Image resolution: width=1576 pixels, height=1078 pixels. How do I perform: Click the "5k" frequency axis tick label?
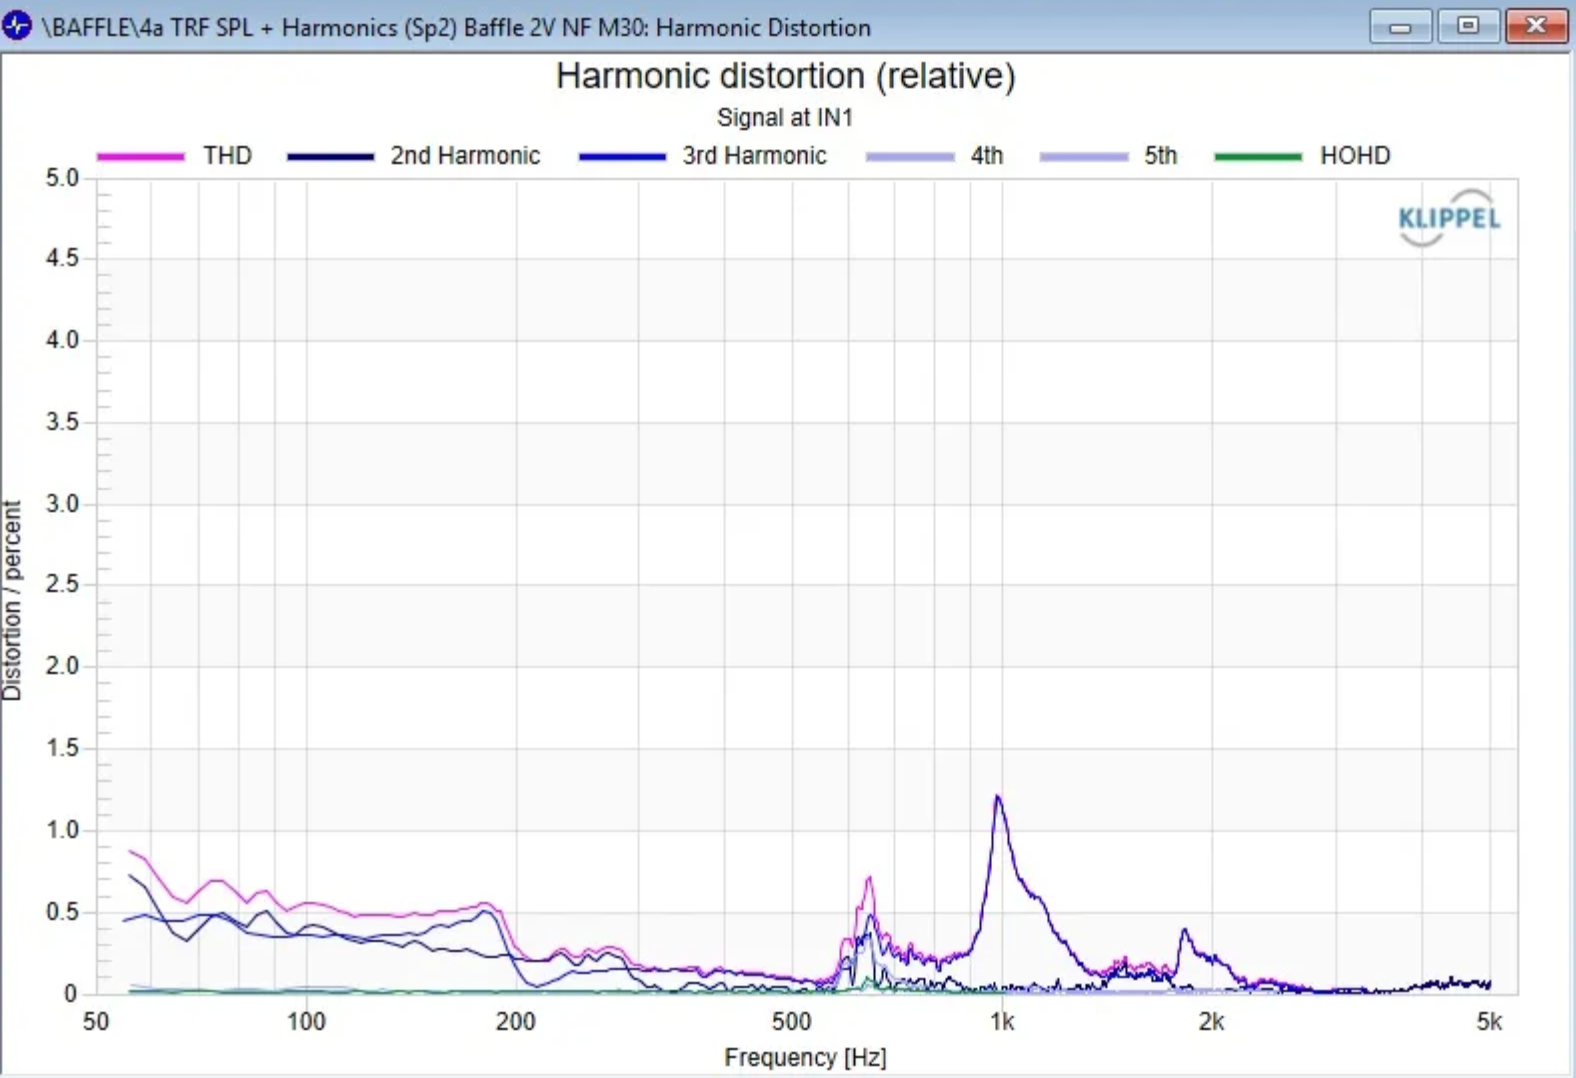tap(1489, 1022)
